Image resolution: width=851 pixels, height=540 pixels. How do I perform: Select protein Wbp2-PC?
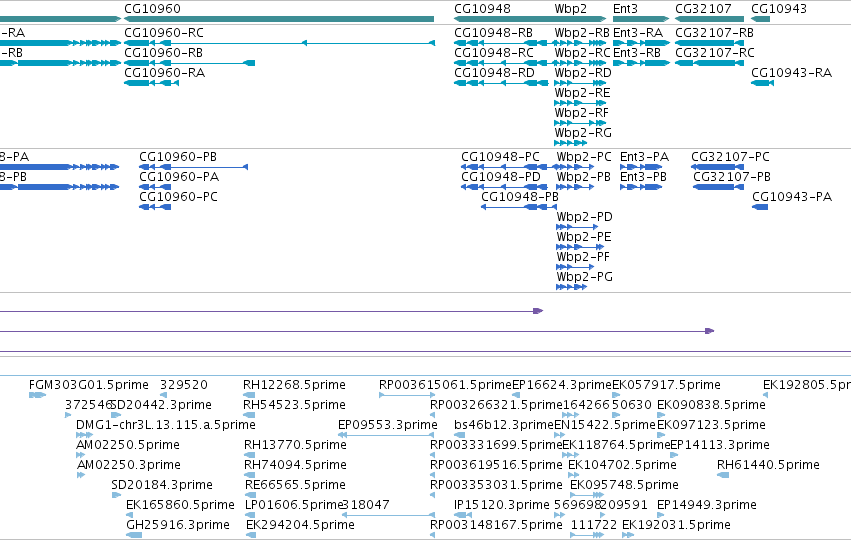pos(584,157)
